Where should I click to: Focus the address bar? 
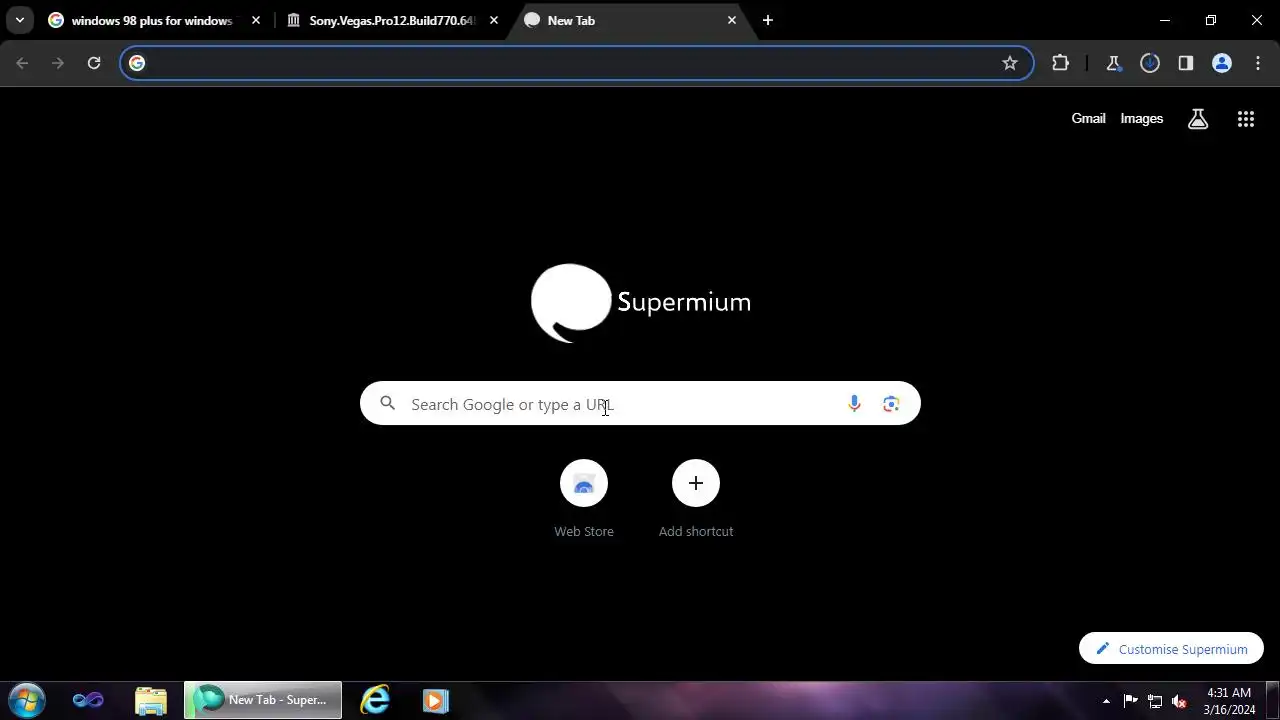577,63
